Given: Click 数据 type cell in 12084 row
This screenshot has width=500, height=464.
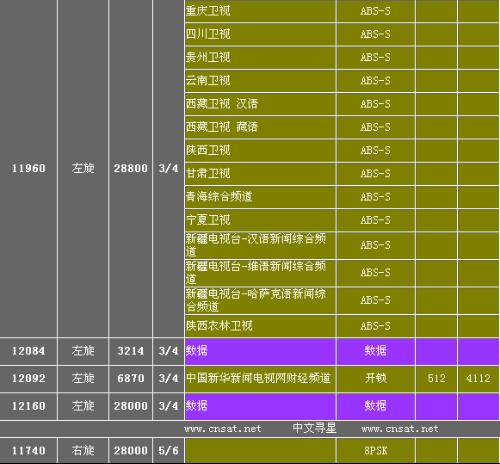Looking at the screenshot, I should coord(376,351).
